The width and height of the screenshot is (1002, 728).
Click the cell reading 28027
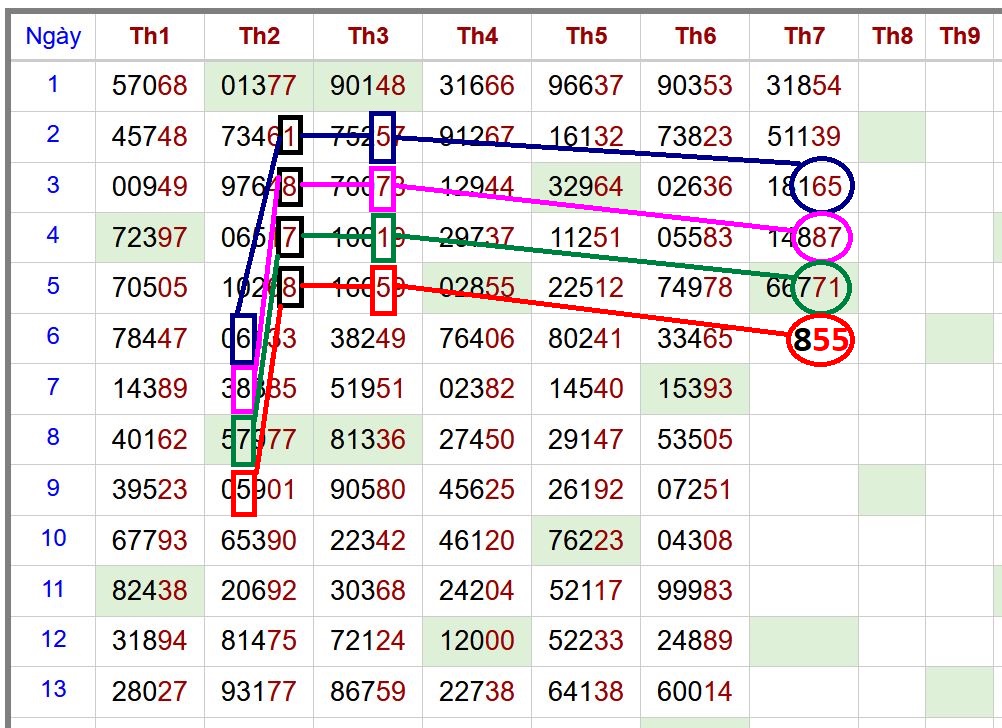point(150,691)
